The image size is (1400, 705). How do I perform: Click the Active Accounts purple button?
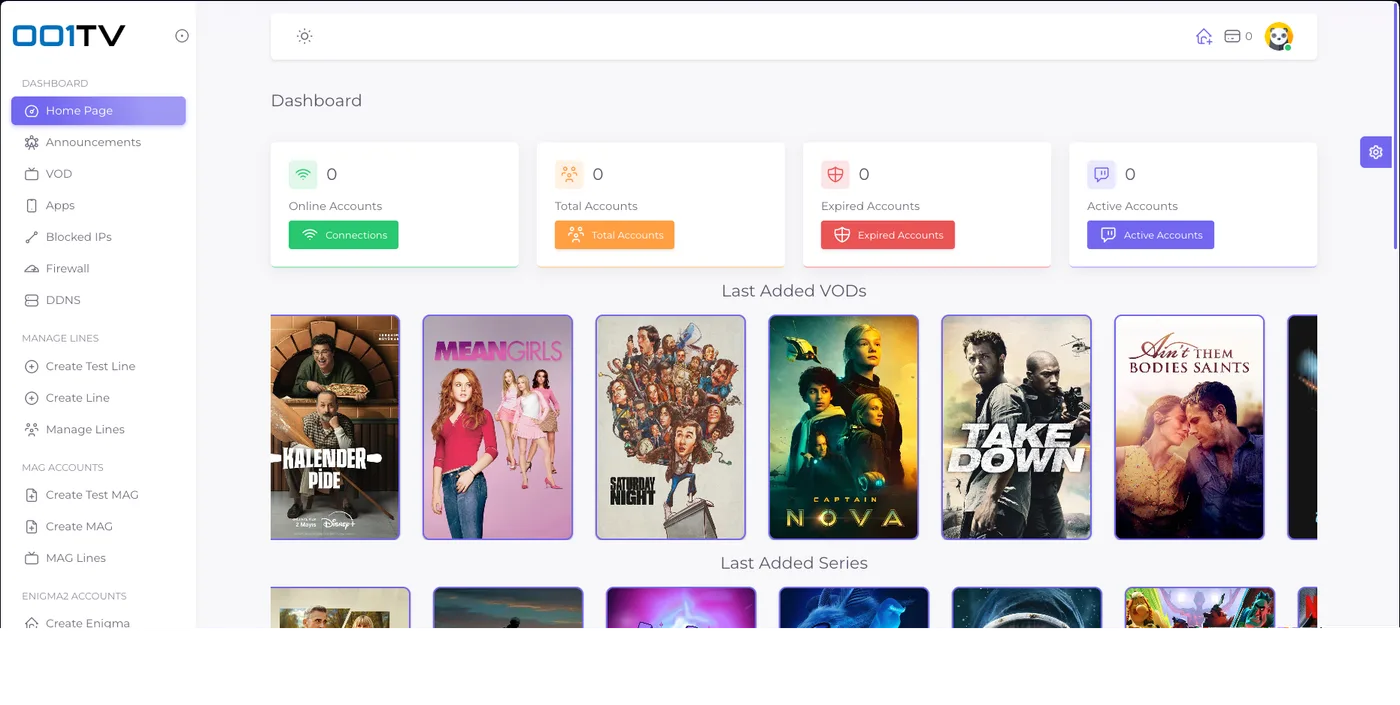pyautogui.click(x=1151, y=235)
